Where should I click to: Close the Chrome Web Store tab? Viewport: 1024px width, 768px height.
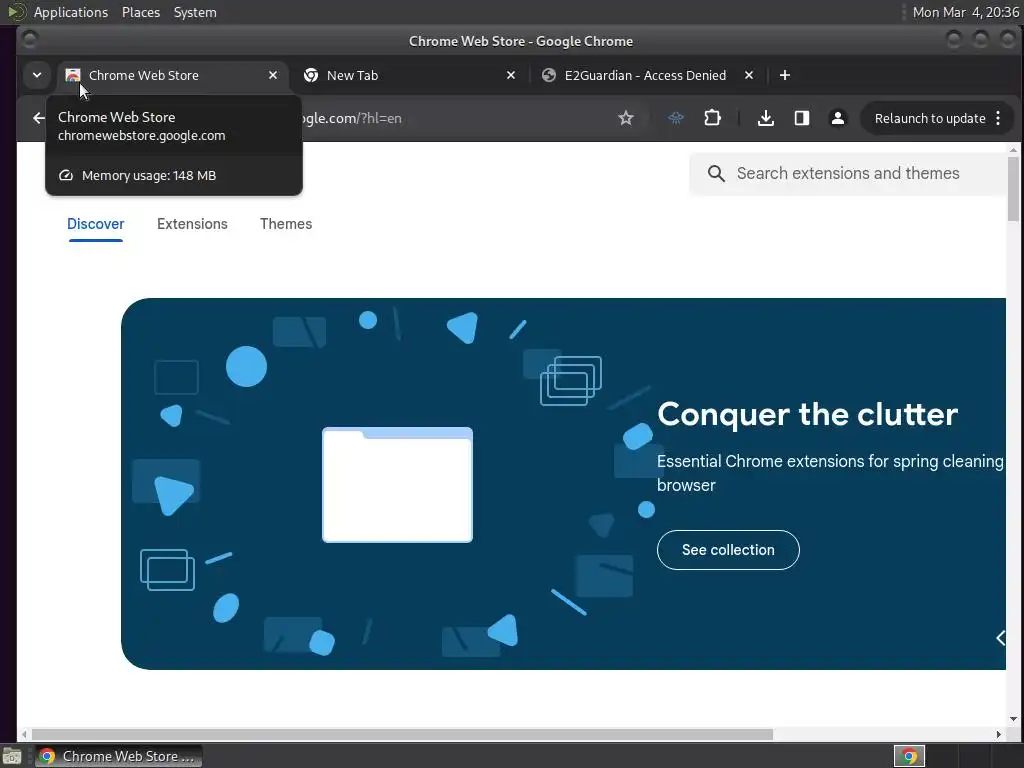(273, 75)
